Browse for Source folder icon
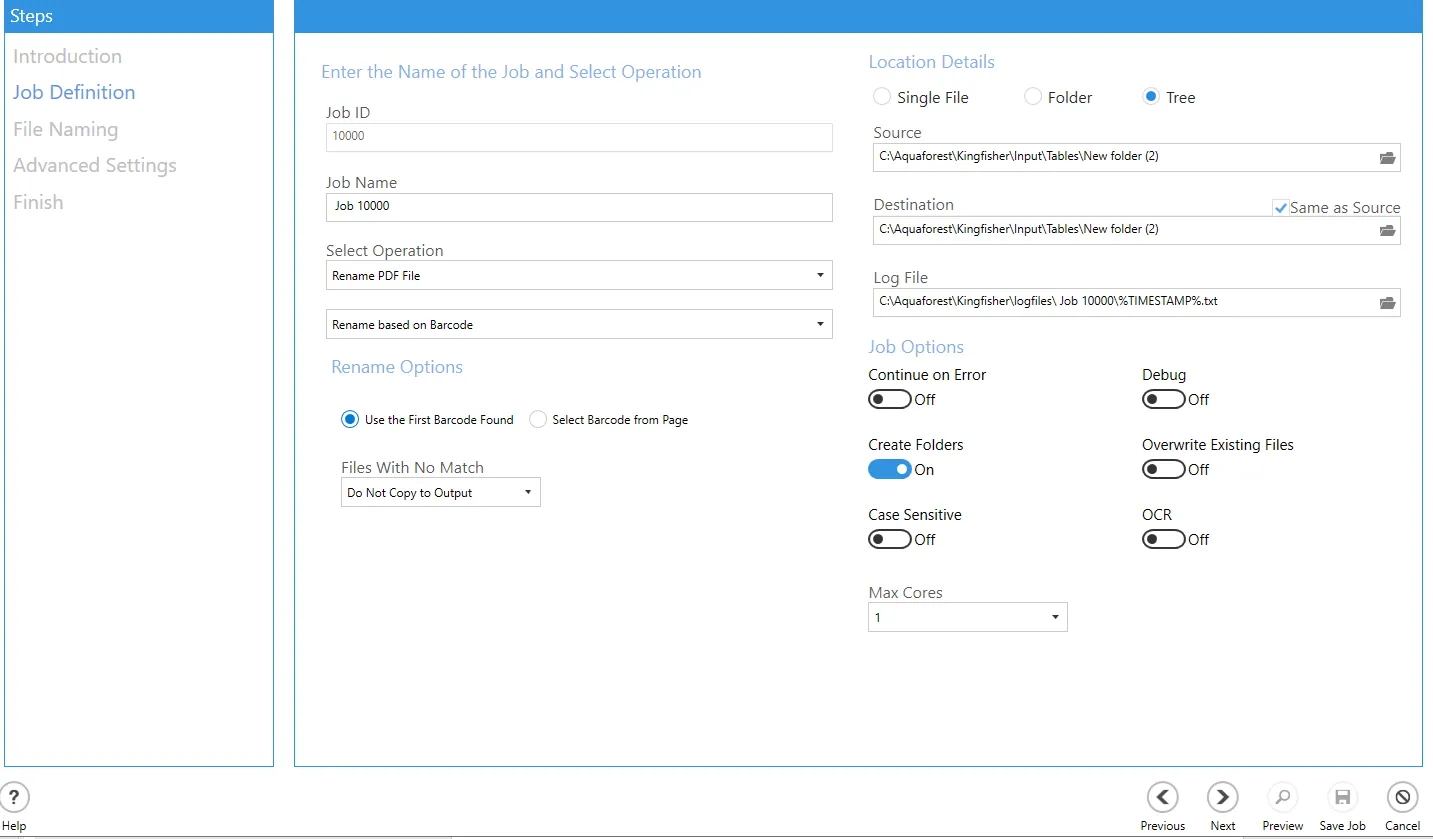This screenshot has width=1433, height=839. 1387,158
